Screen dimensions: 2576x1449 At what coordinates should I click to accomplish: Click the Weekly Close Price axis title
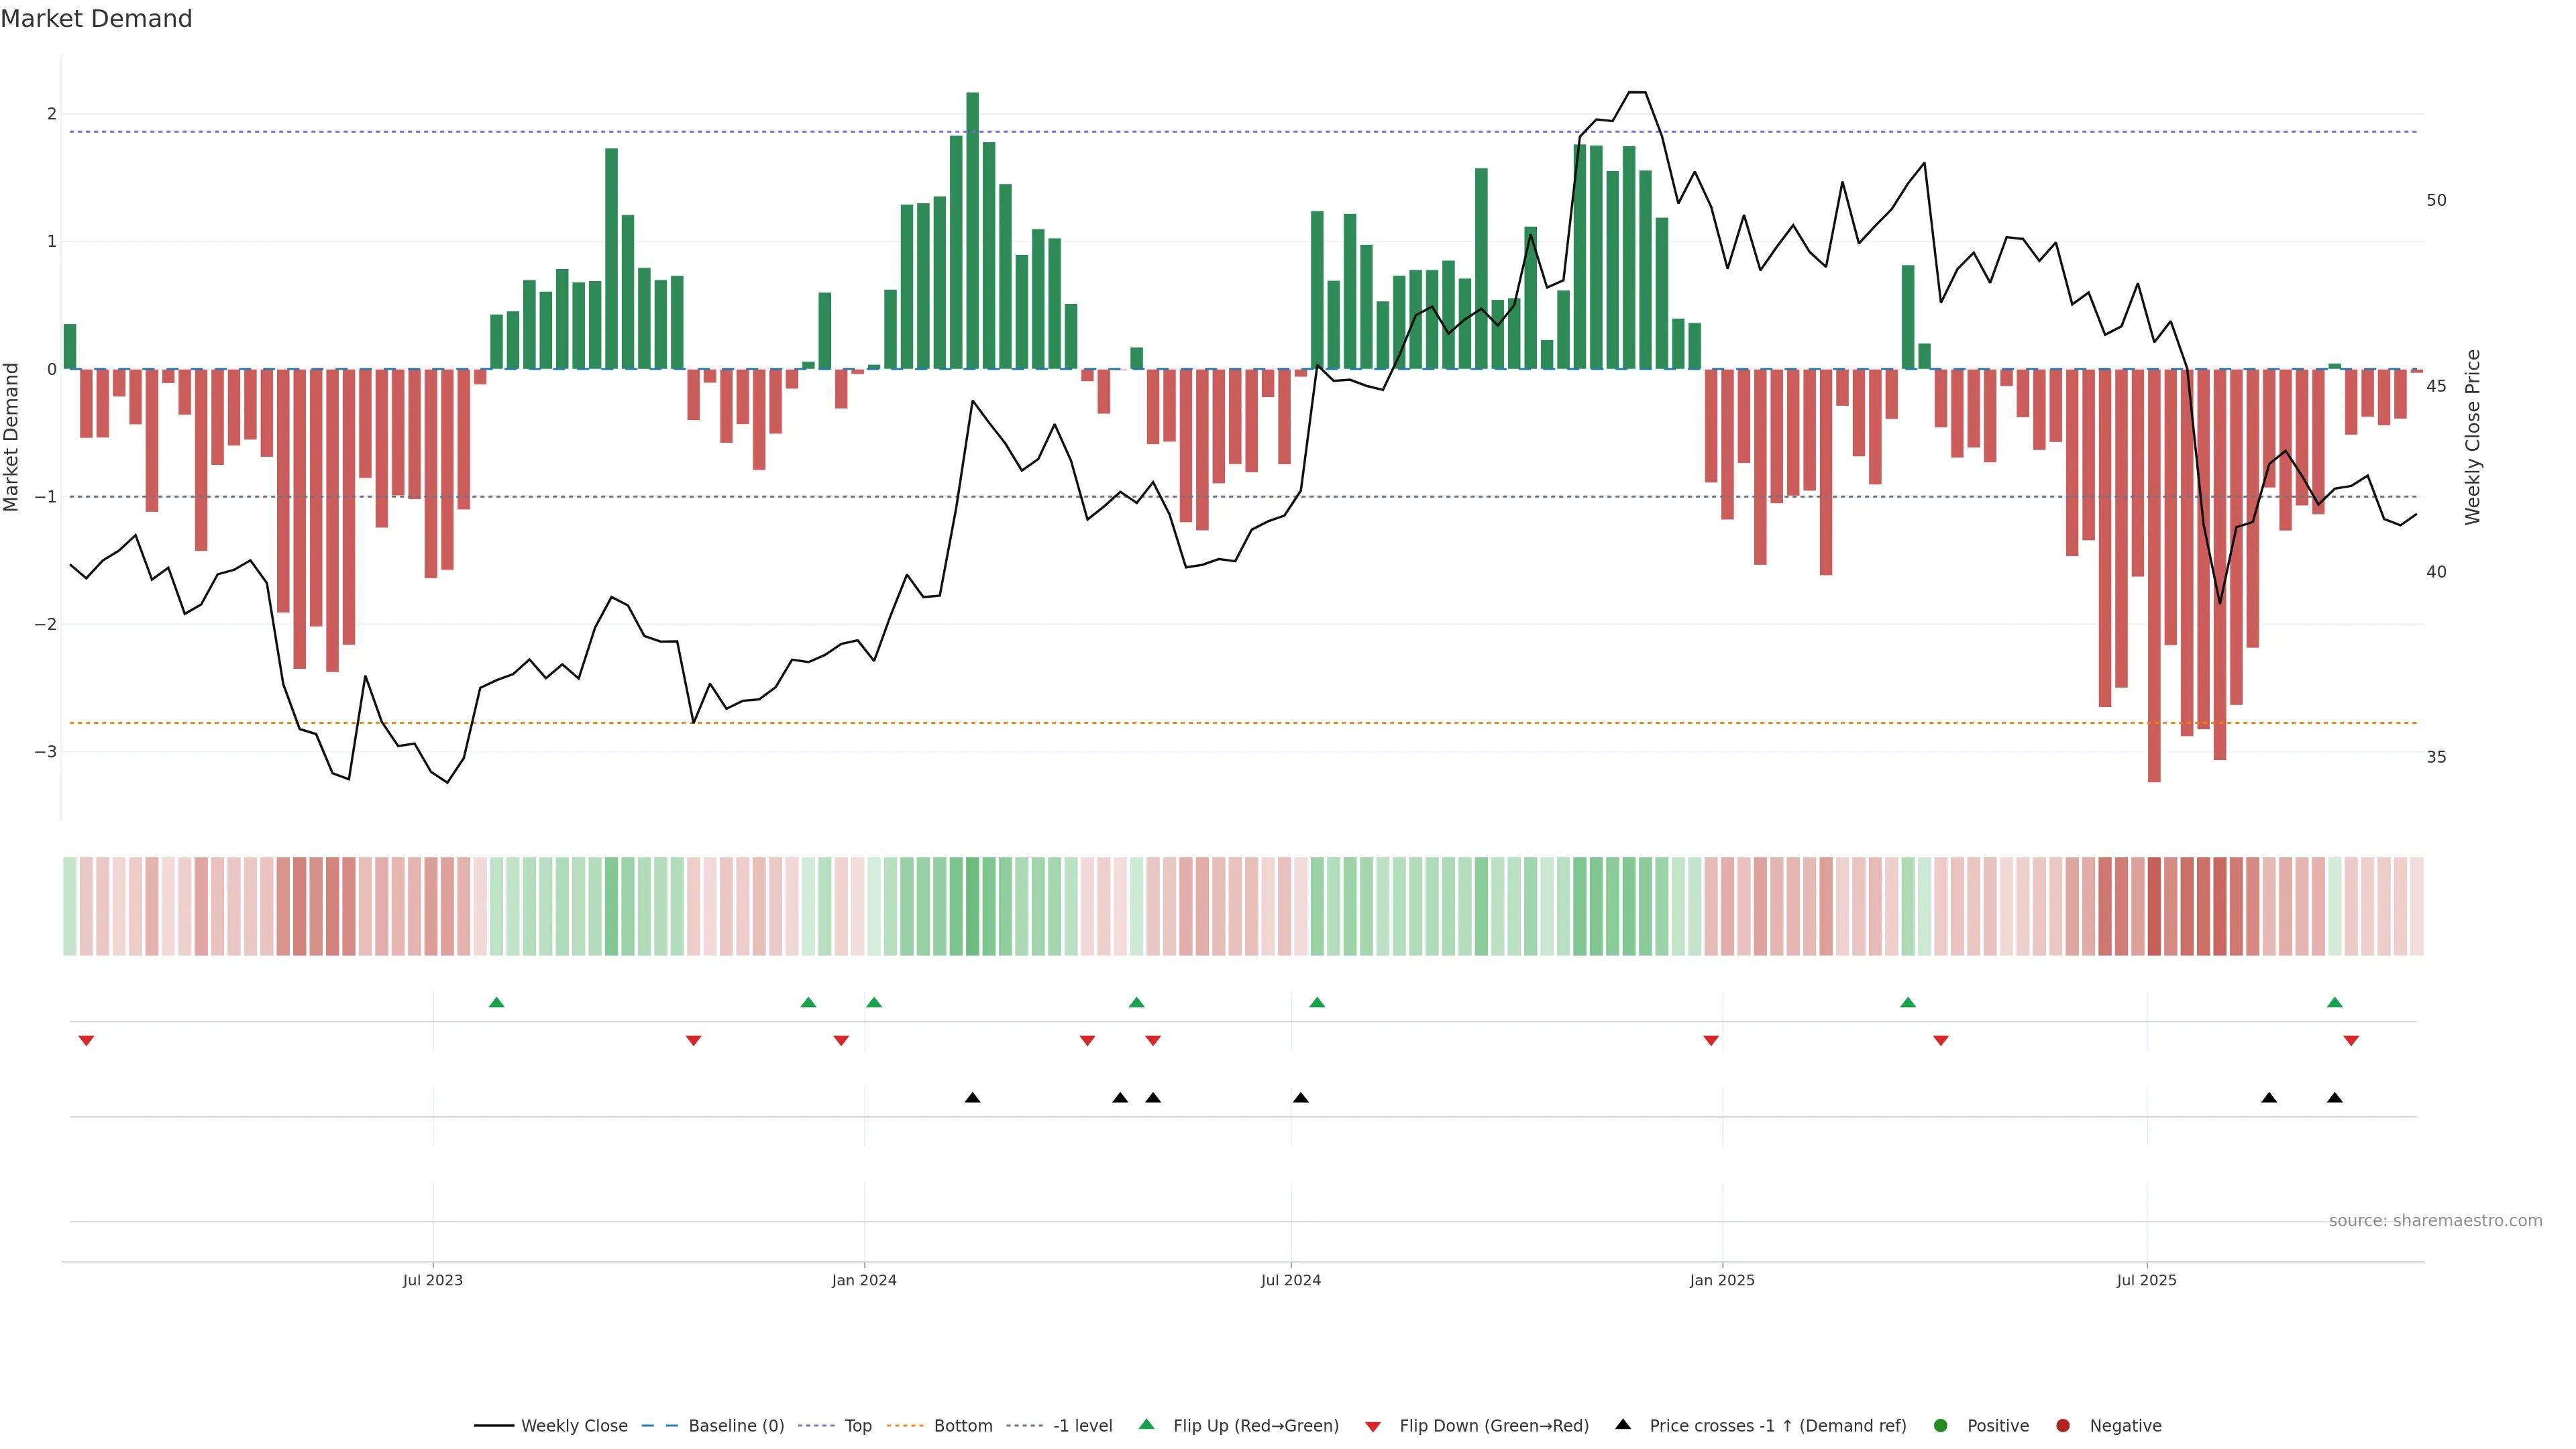pos(2473,437)
